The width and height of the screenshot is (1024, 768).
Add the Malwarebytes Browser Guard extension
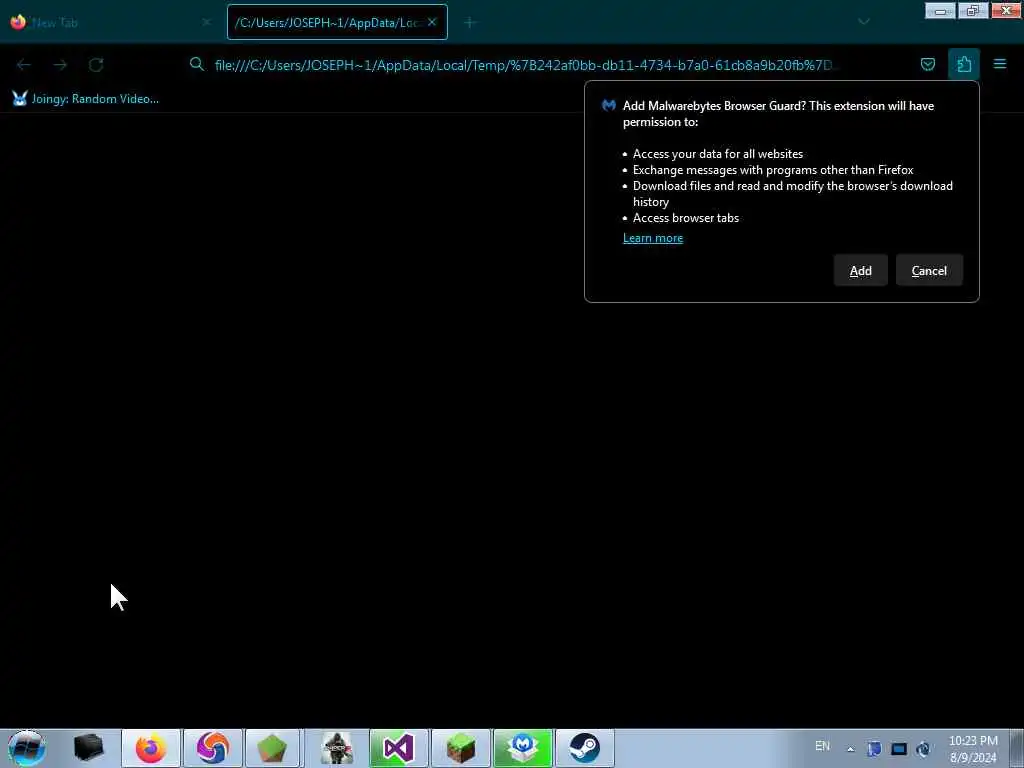coord(860,270)
